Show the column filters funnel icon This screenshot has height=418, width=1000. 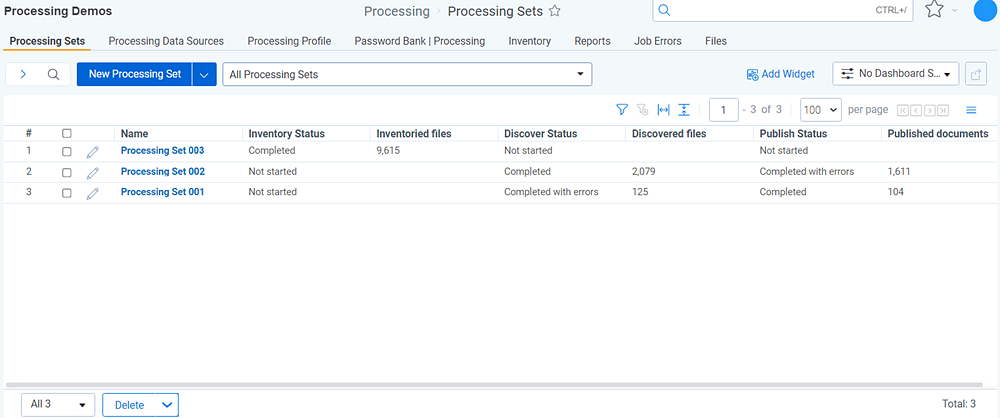pos(622,110)
